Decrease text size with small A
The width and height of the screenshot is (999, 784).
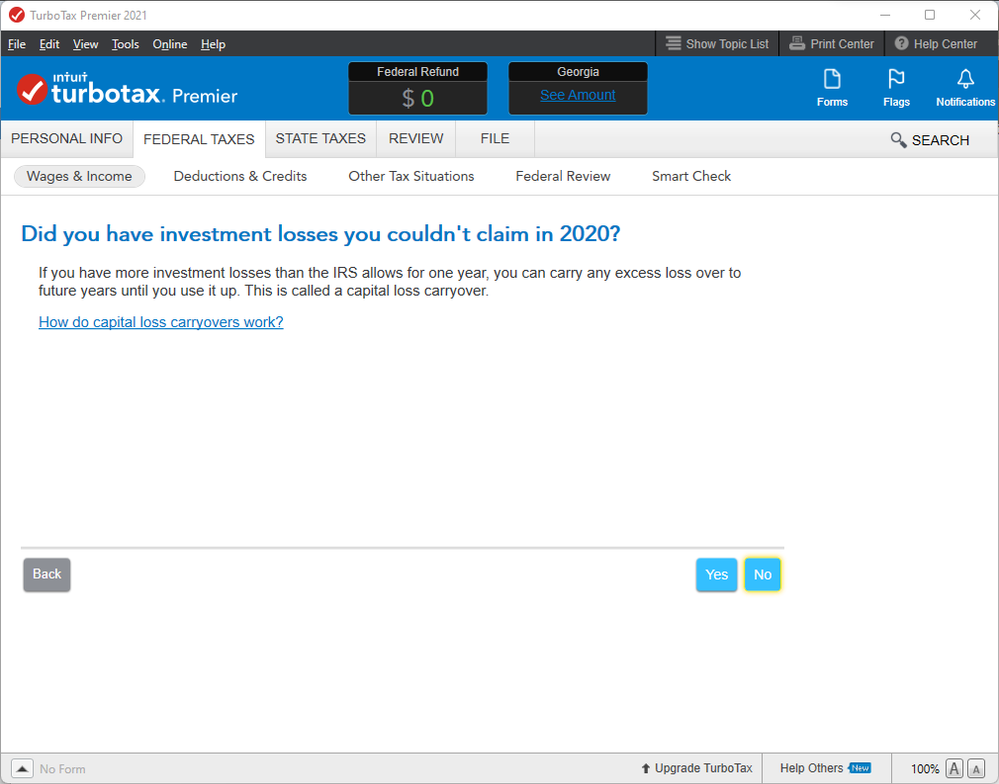(x=976, y=769)
